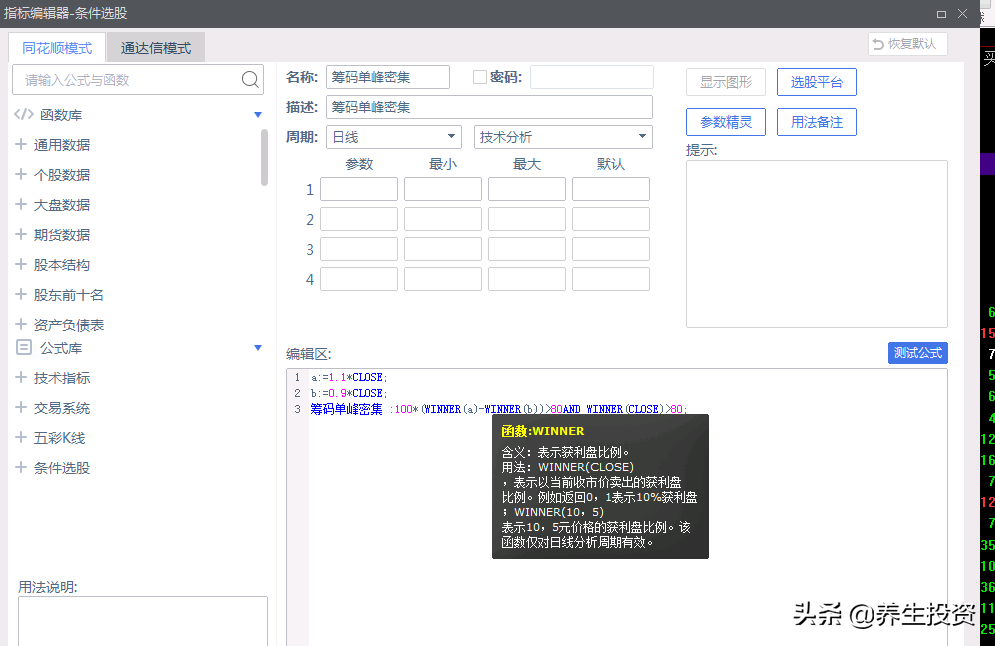Collapse the 公式库 section arrow

258,348
